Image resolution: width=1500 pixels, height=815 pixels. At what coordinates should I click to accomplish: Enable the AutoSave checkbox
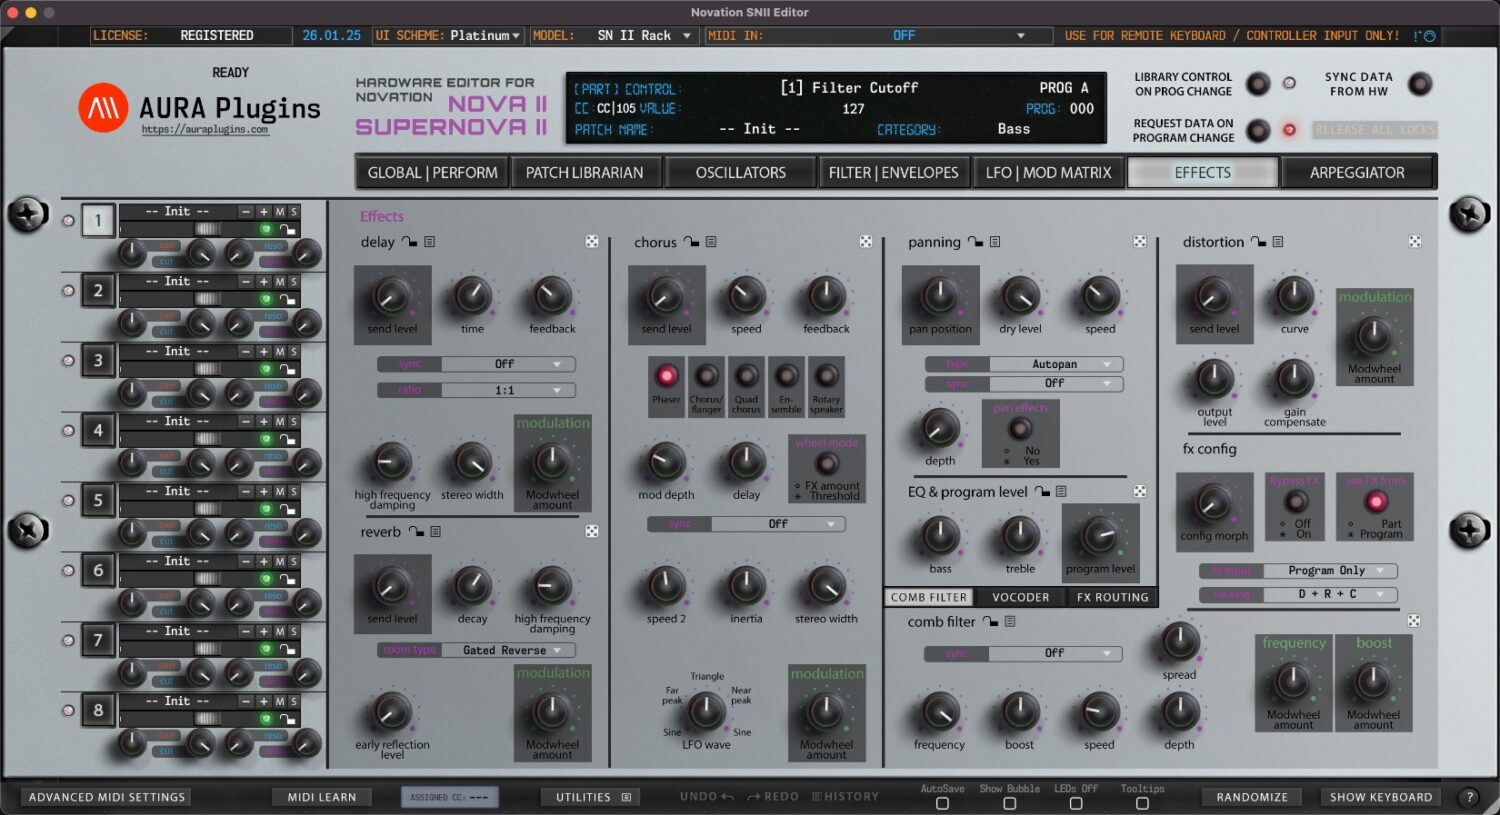tap(940, 803)
